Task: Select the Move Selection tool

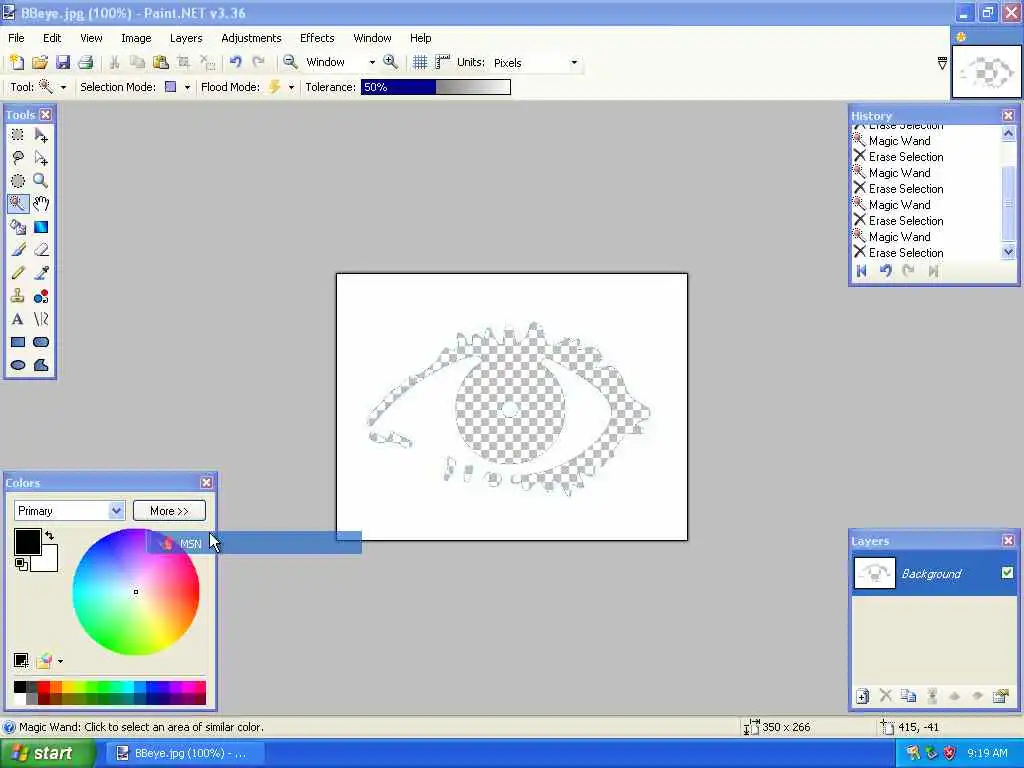Action: coord(41,158)
